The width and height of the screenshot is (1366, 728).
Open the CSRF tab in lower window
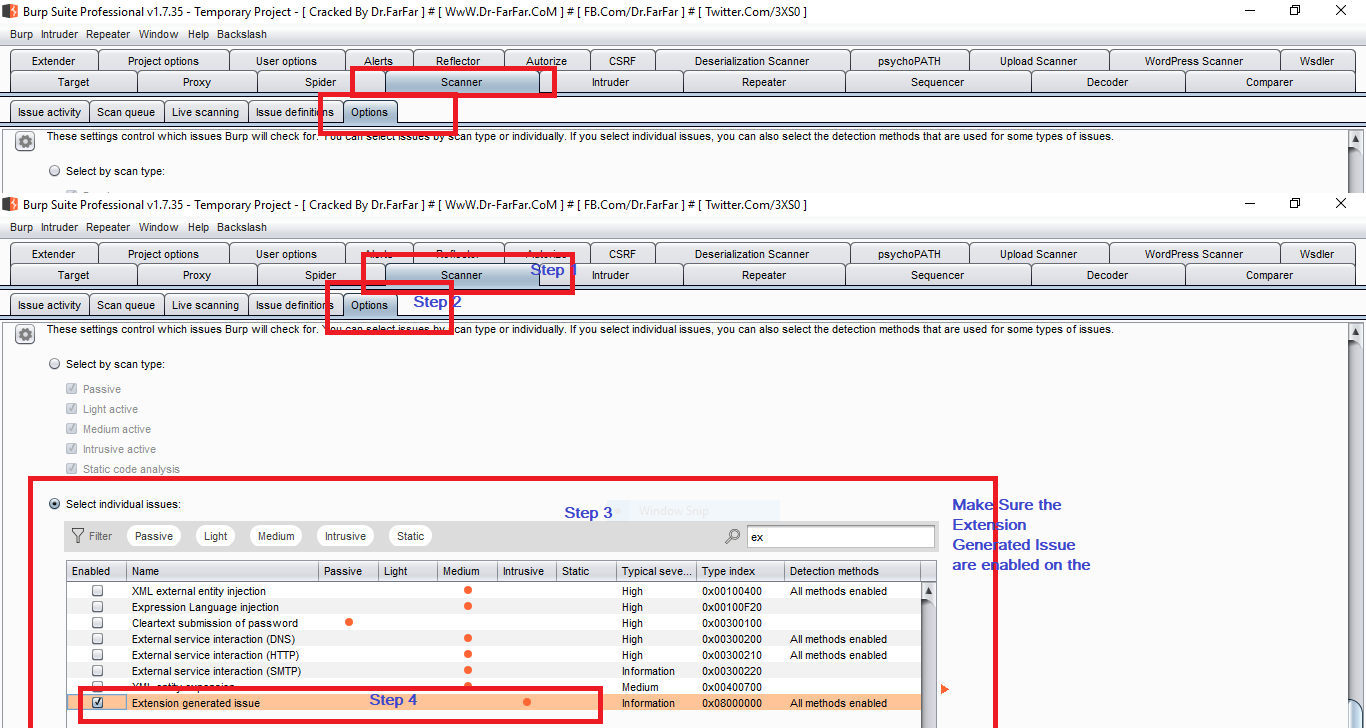pyautogui.click(x=622, y=254)
